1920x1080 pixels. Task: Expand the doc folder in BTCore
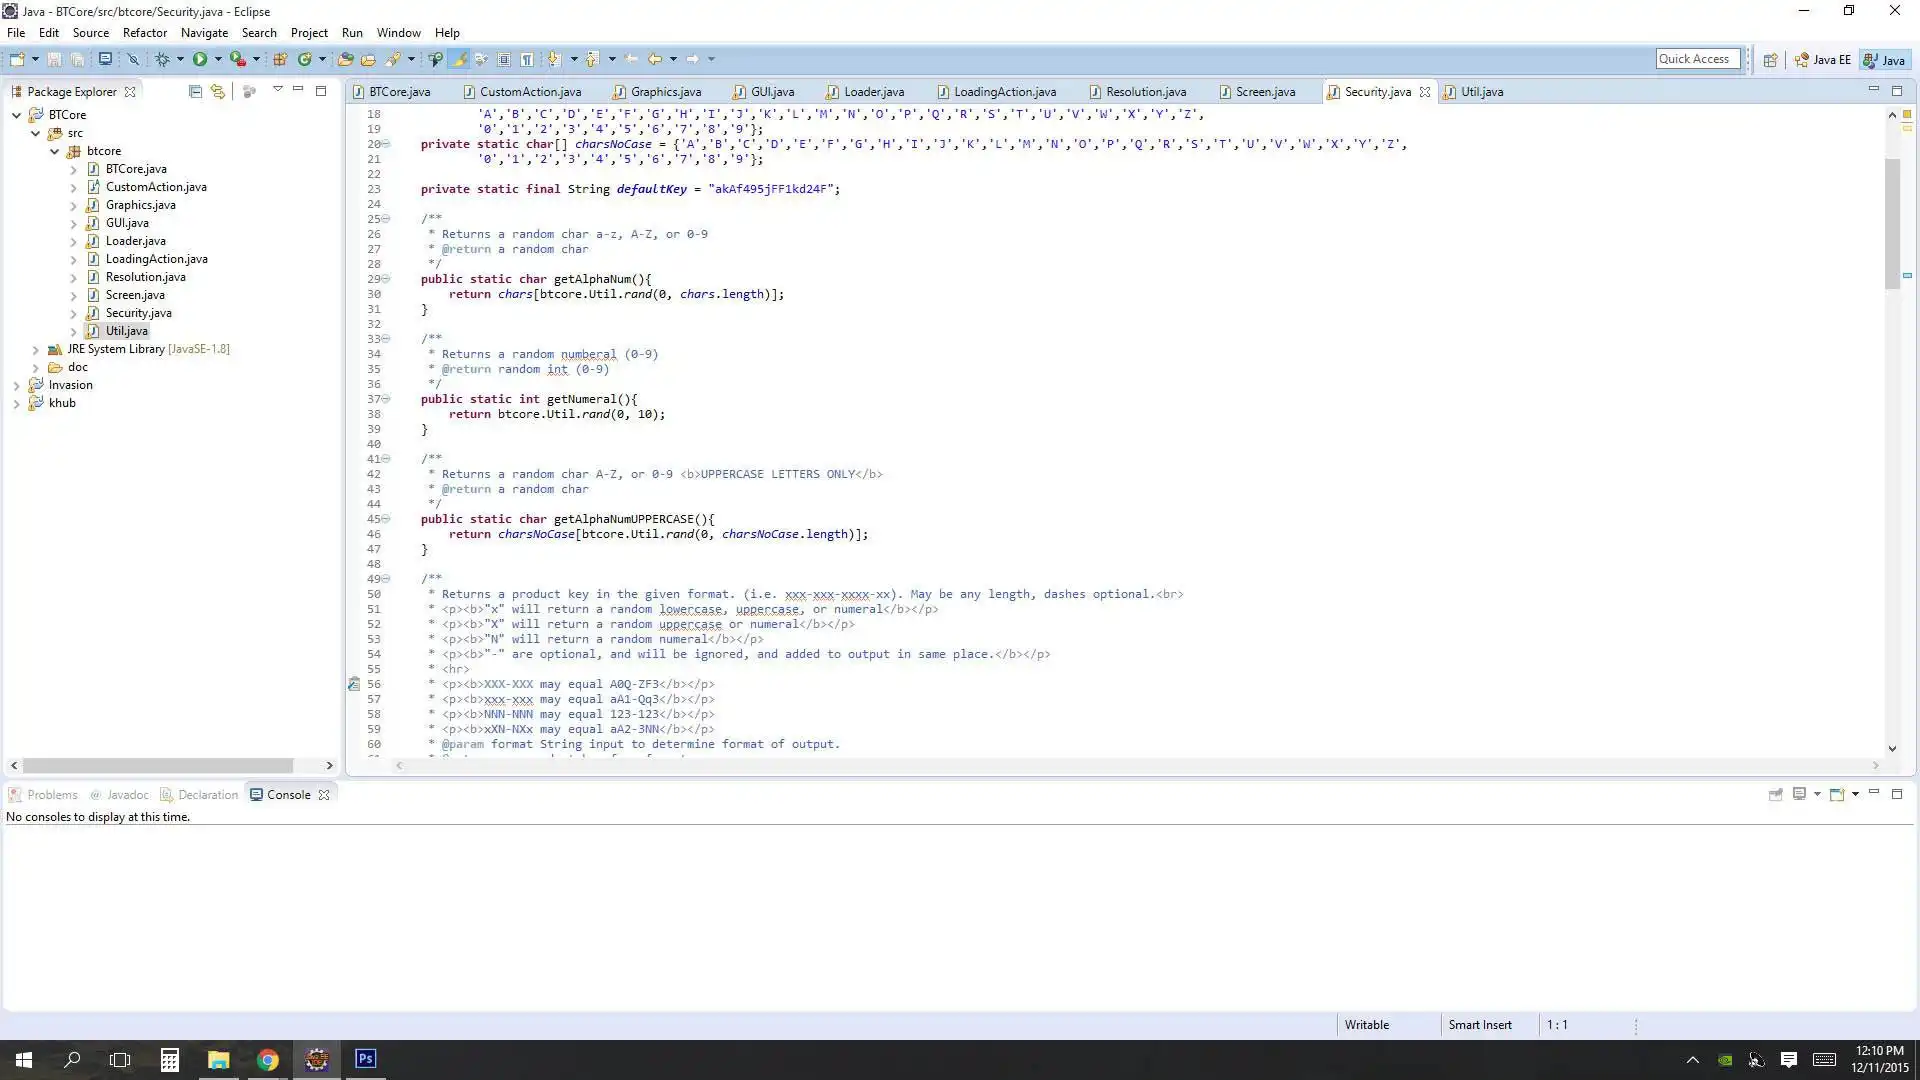(x=34, y=367)
